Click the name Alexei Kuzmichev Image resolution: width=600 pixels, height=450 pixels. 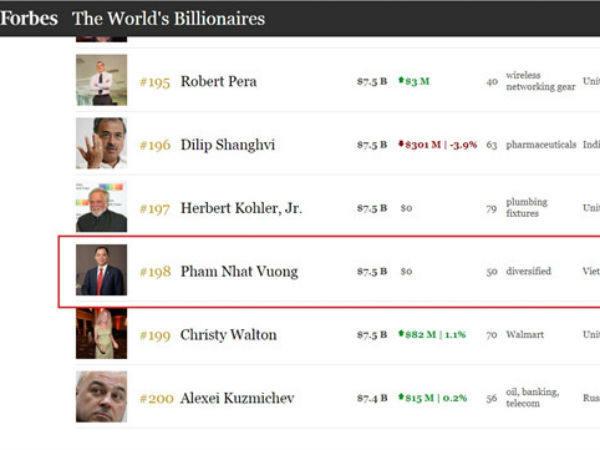coord(237,398)
